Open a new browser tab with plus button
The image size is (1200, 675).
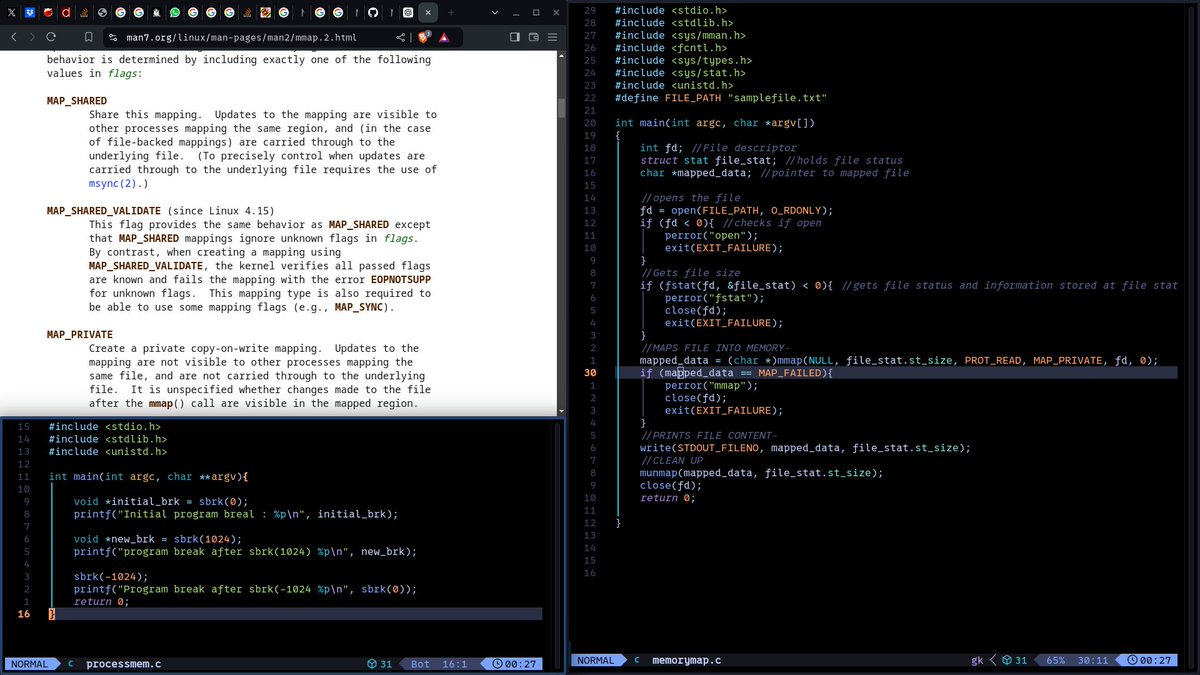coord(451,13)
